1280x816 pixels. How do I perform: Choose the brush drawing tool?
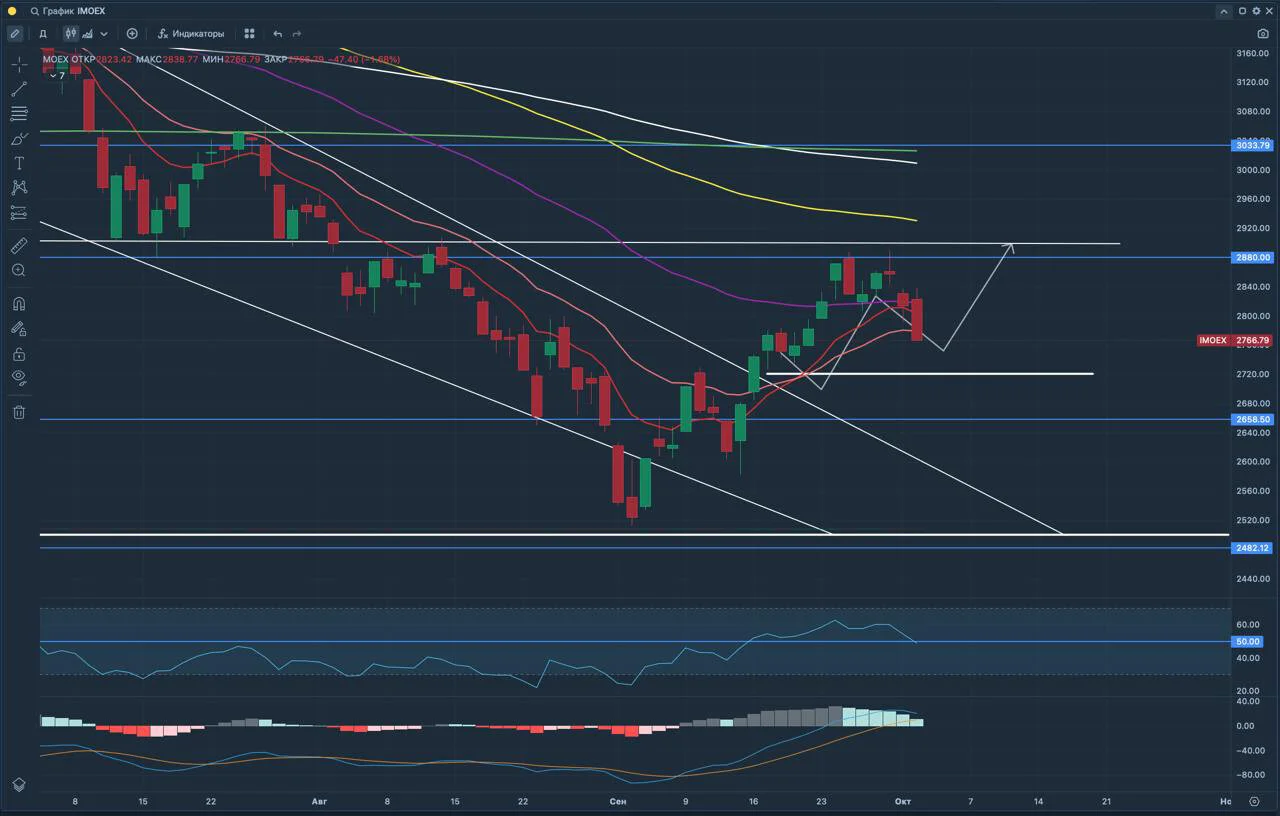click(18, 138)
